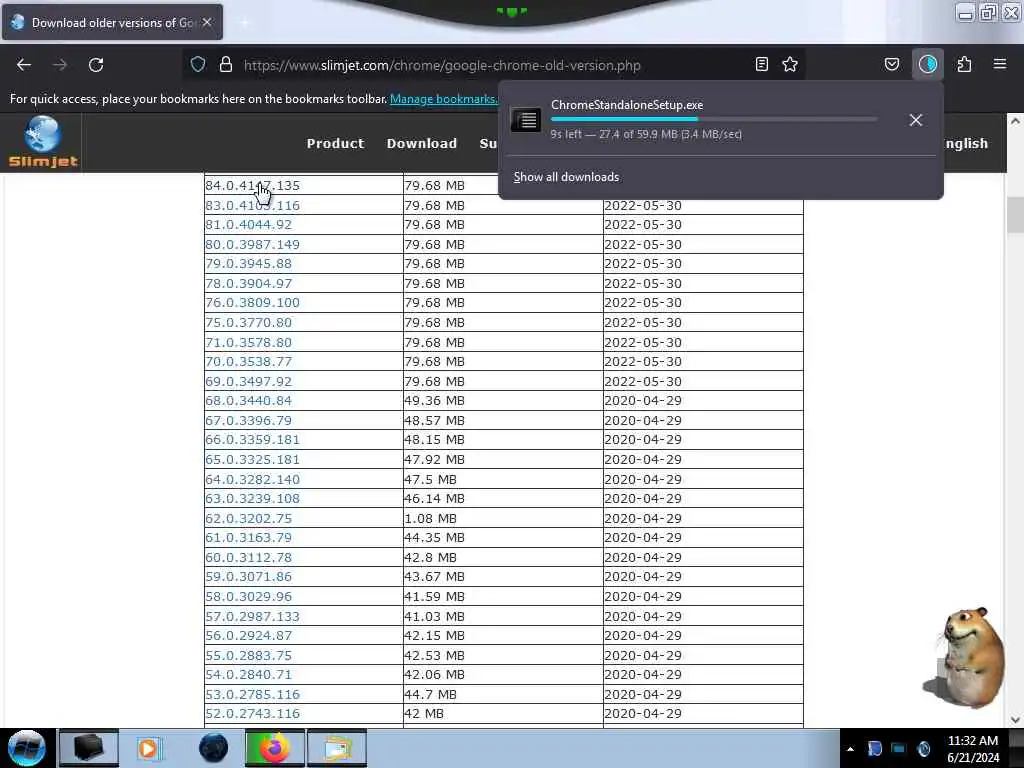The height and width of the screenshot is (768, 1024).
Task: Open the tracking protection shield icon
Action: tap(198, 65)
